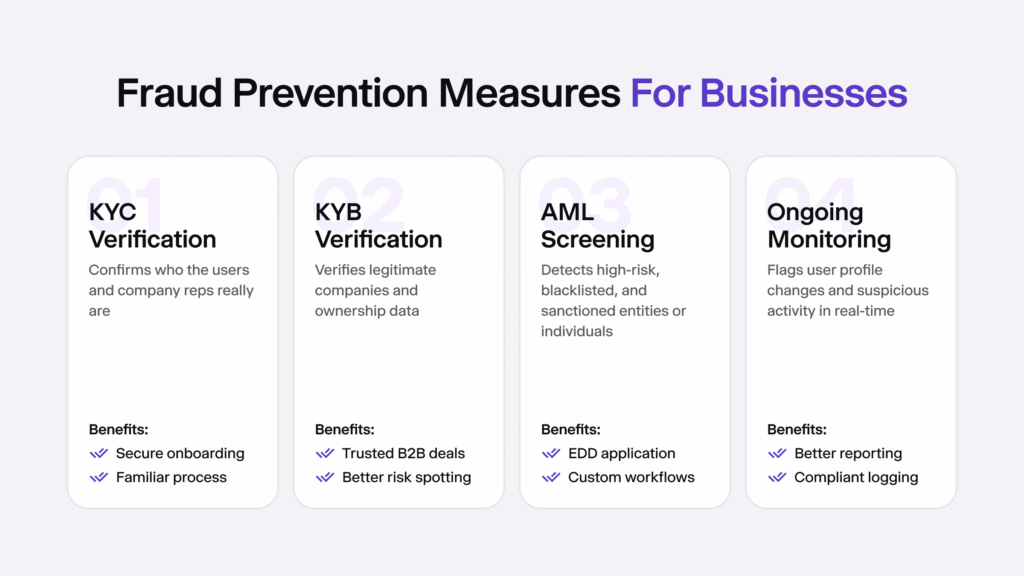Viewport: 1024px width, 576px height.
Task: Click the AML Screening card heading
Action: (598, 226)
